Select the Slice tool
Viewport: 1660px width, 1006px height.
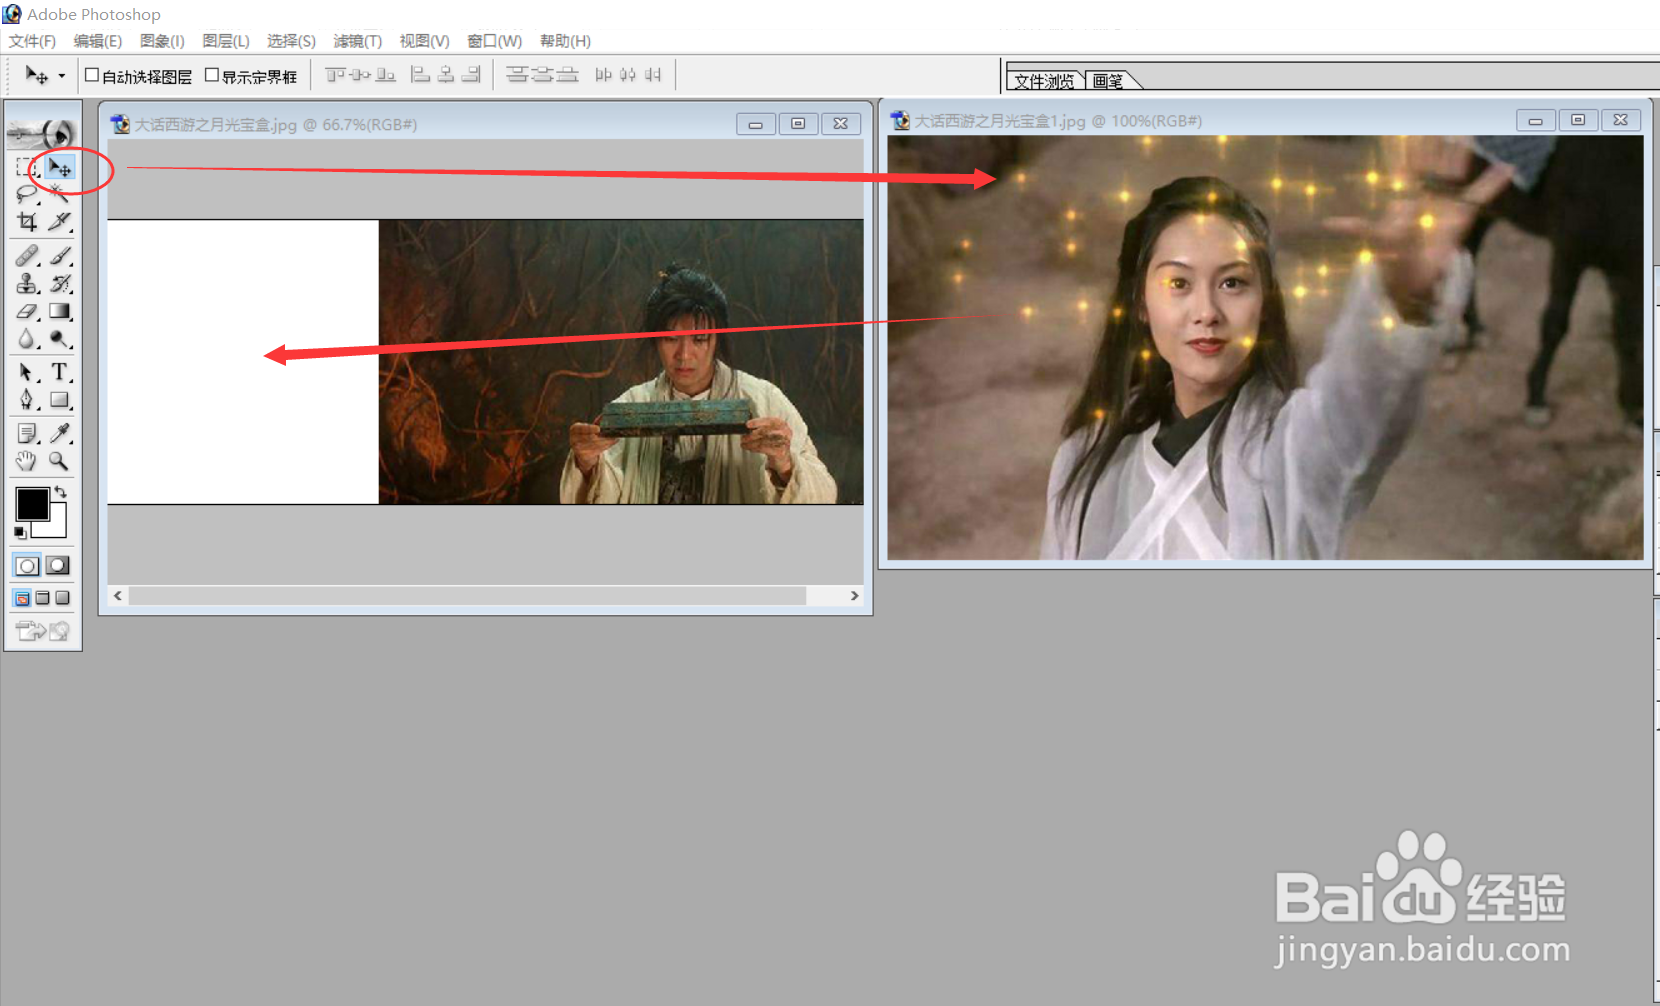point(60,221)
